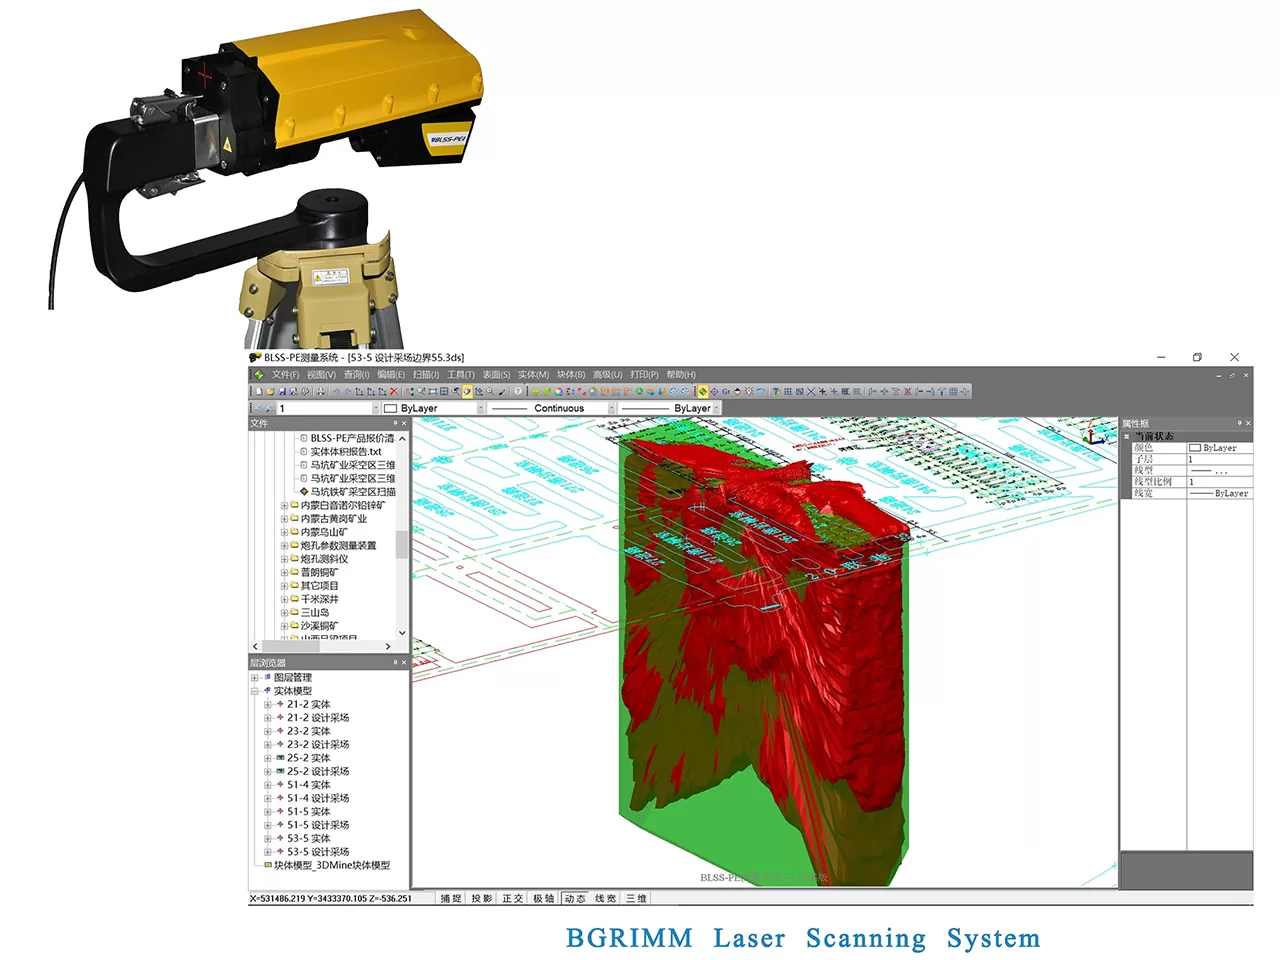Toggle 三维 3D mode in the status bar

point(637,899)
